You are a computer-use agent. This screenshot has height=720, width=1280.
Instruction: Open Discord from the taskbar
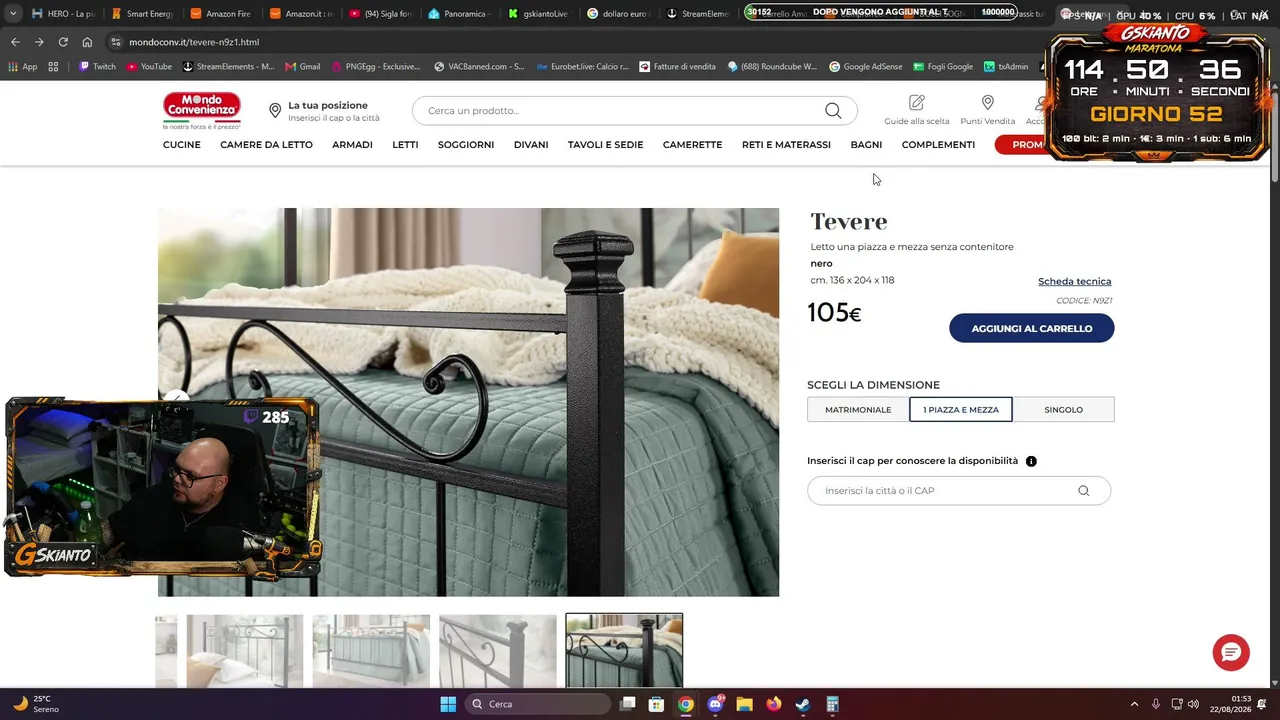715,704
